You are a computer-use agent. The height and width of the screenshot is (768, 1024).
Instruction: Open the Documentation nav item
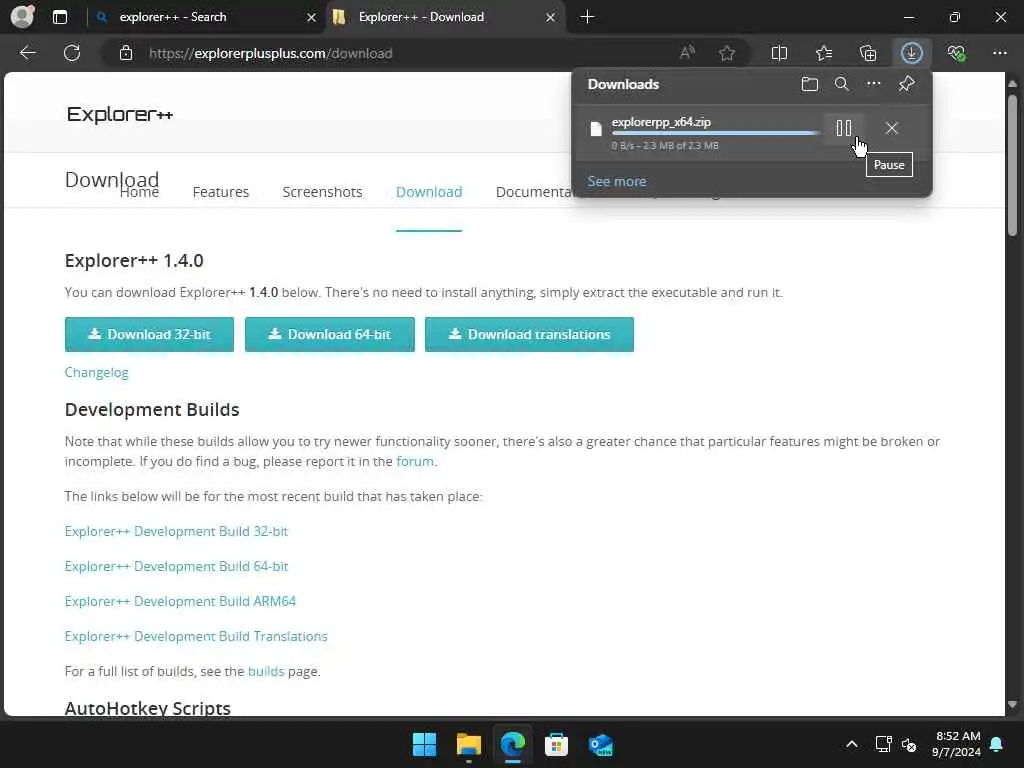coord(534,192)
